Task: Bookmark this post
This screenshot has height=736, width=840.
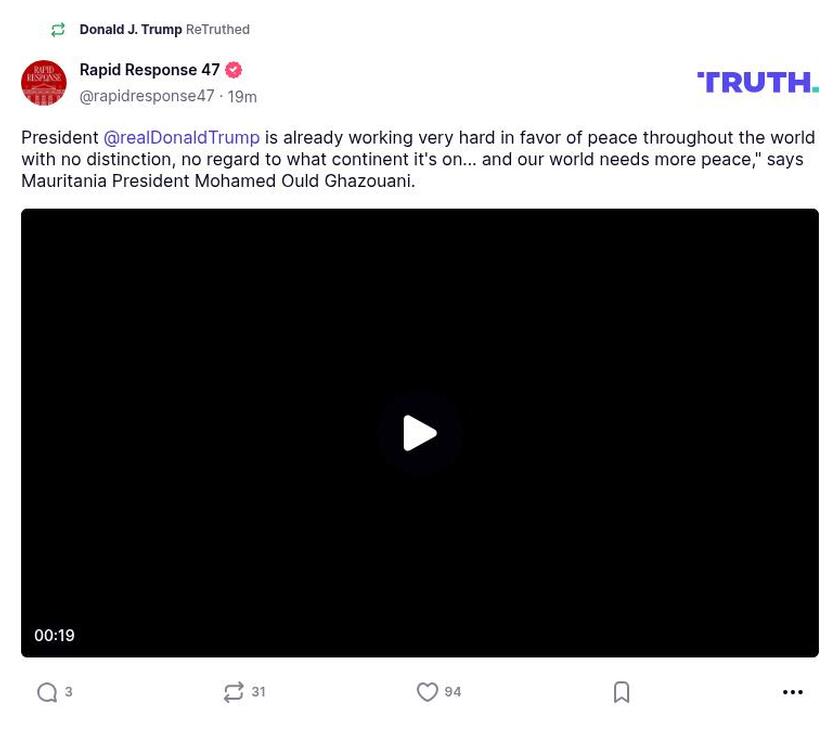Action: (x=621, y=692)
